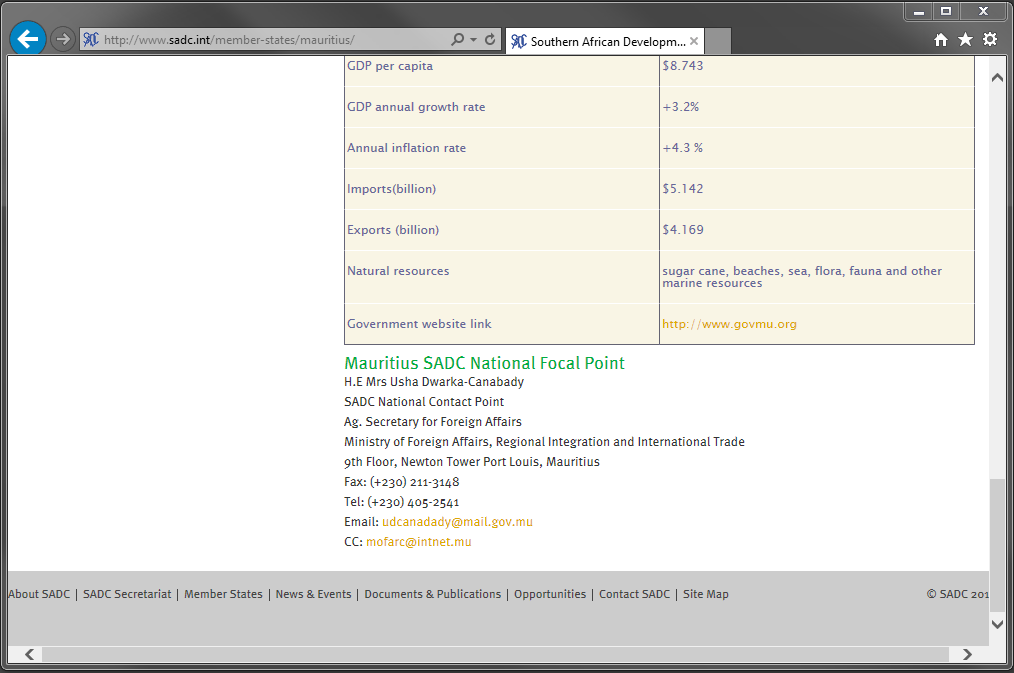Open About SADC footer link

click(39, 594)
